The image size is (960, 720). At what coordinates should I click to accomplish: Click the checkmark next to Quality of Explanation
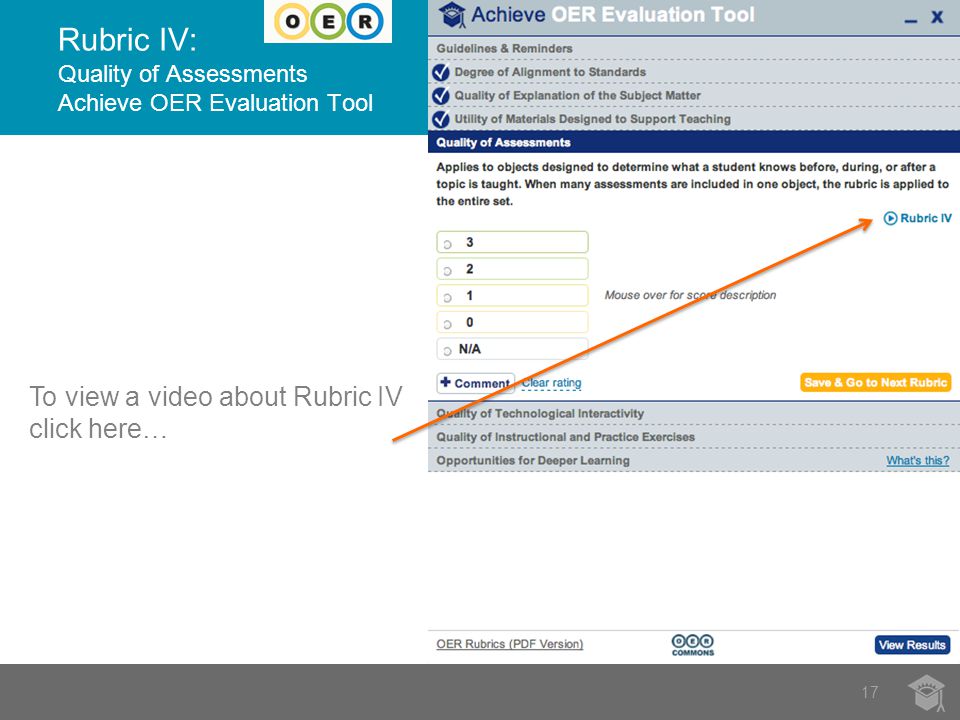pos(441,96)
